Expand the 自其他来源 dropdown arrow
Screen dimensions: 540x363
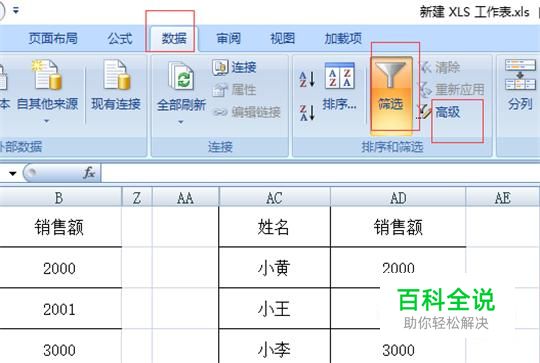[46, 121]
